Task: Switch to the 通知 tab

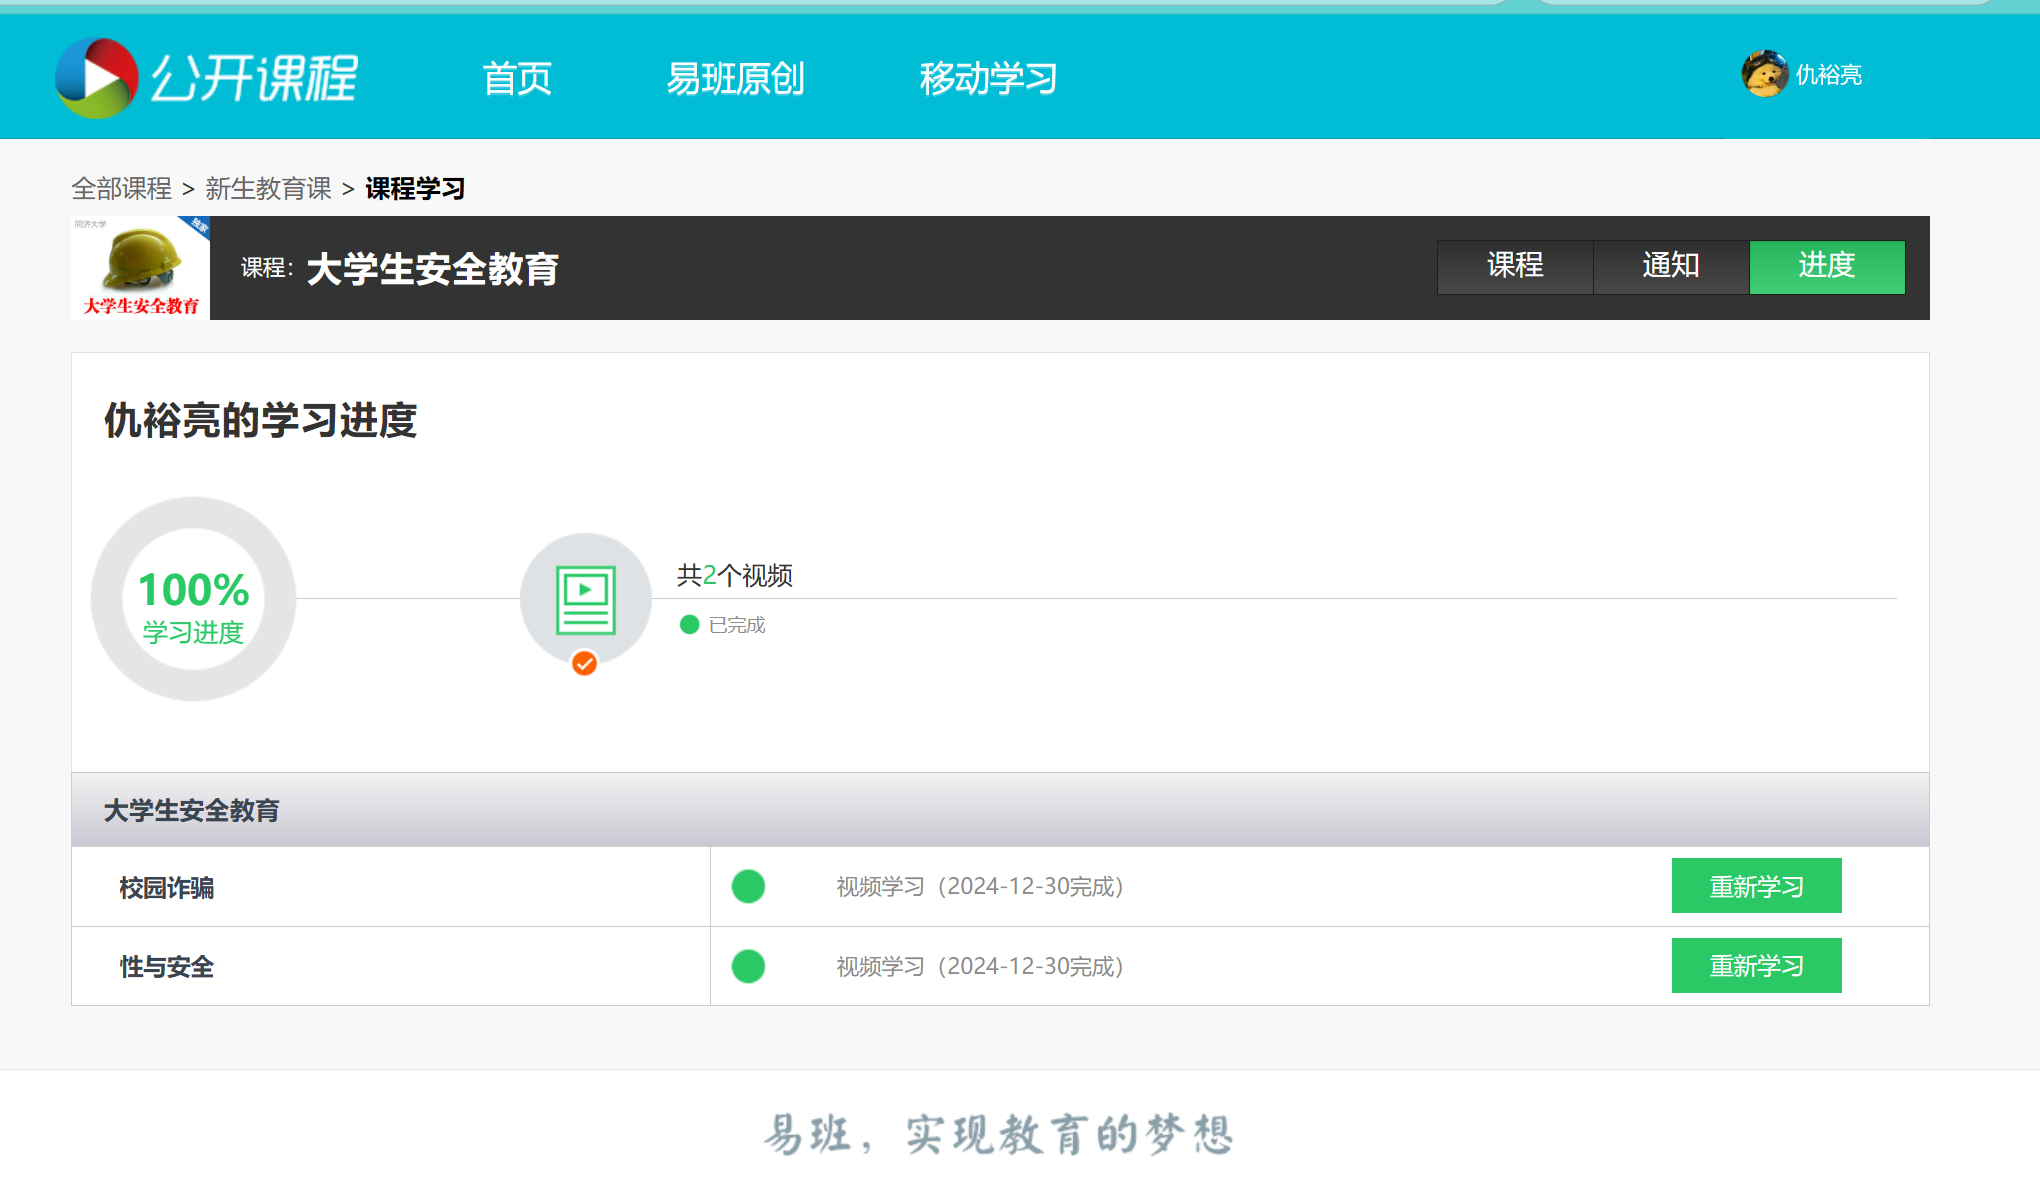Action: point(1671,267)
